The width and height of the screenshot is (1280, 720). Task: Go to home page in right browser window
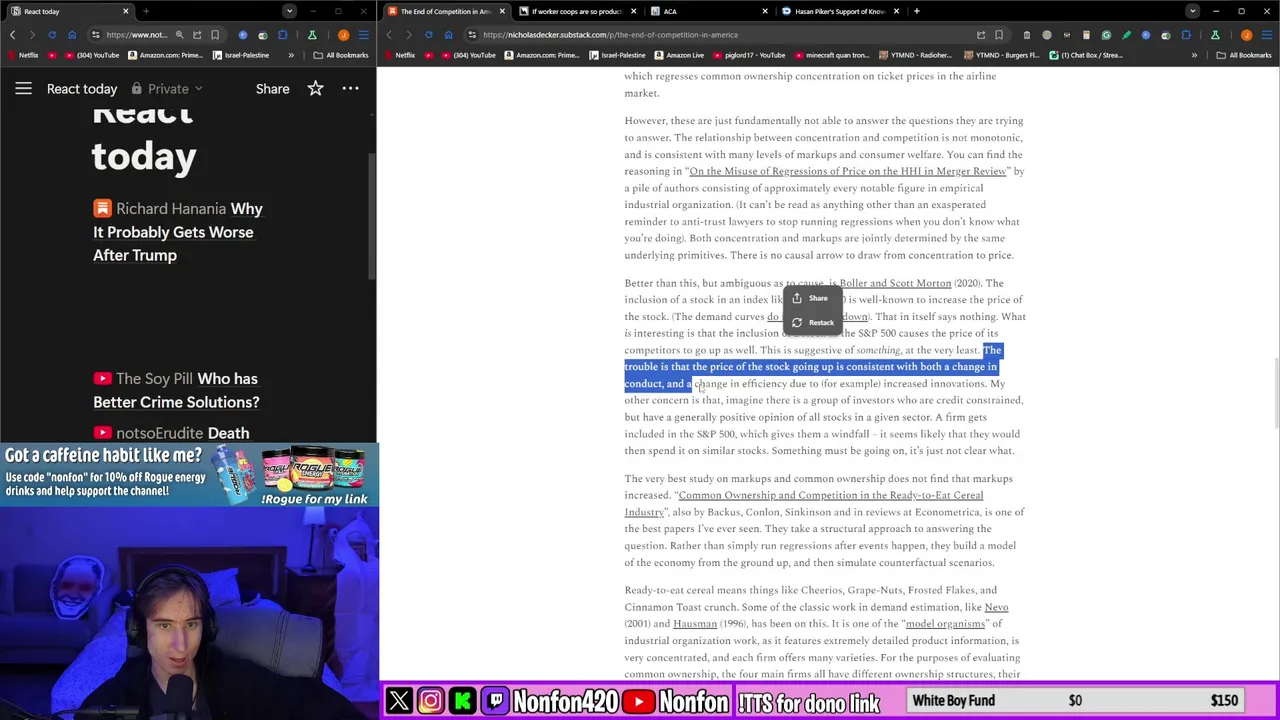coord(448,35)
